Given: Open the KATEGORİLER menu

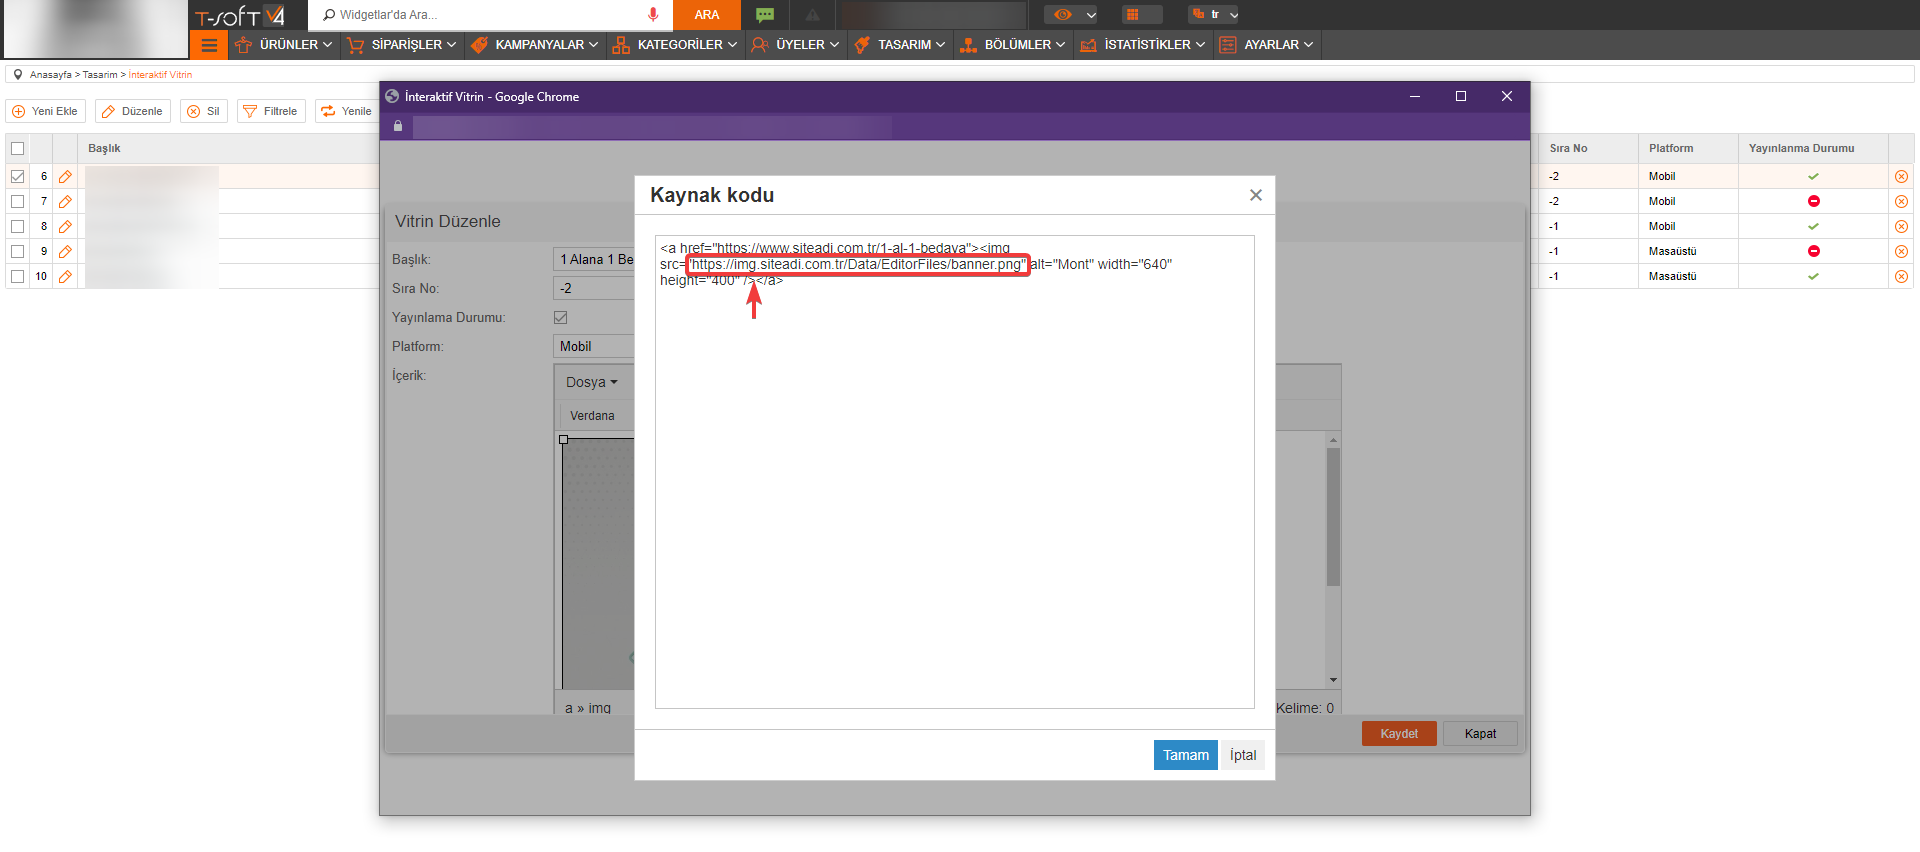Looking at the screenshot, I should [675, 45].
